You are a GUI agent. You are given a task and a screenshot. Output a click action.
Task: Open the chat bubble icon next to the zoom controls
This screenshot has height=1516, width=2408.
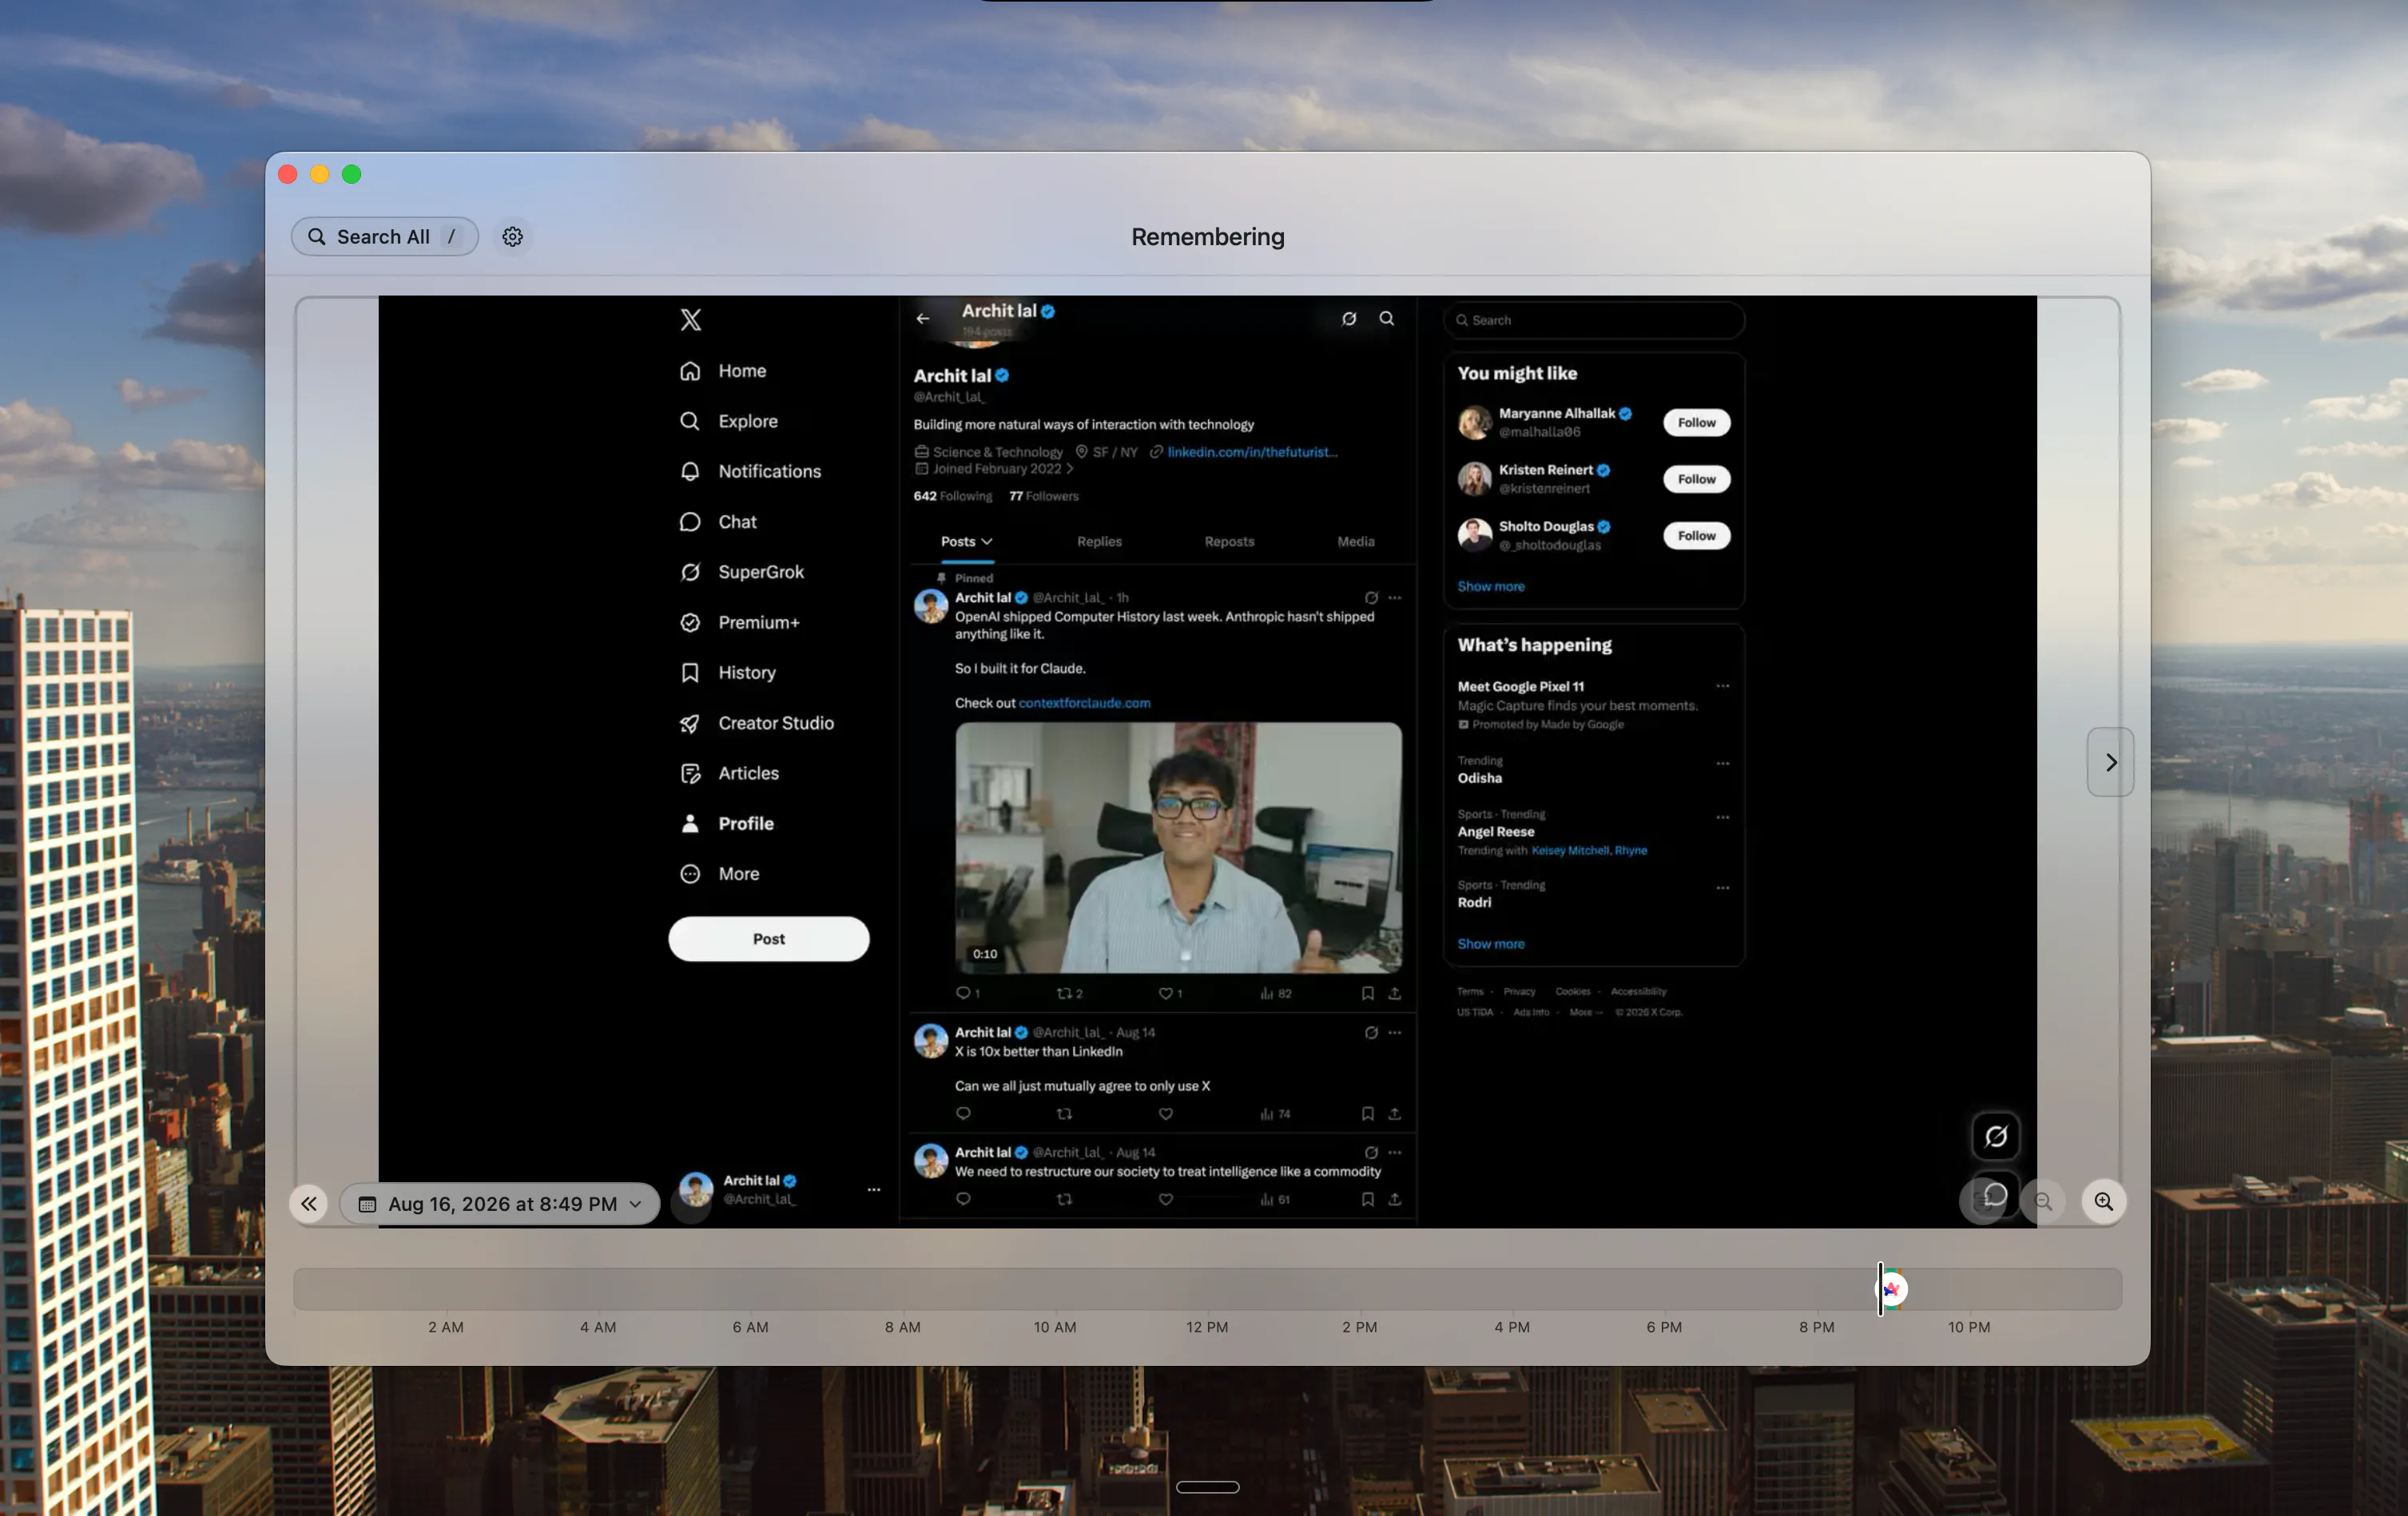tap(1995, 1196)
